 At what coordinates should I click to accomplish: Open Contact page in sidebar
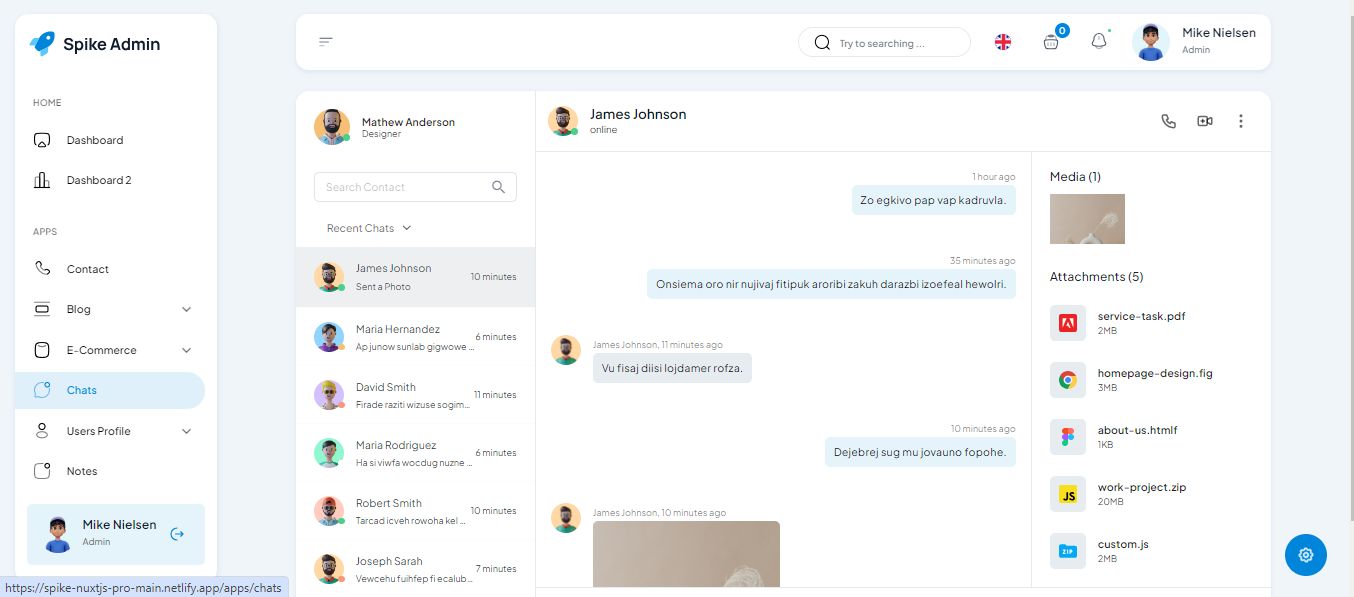(x=87, y=269)
